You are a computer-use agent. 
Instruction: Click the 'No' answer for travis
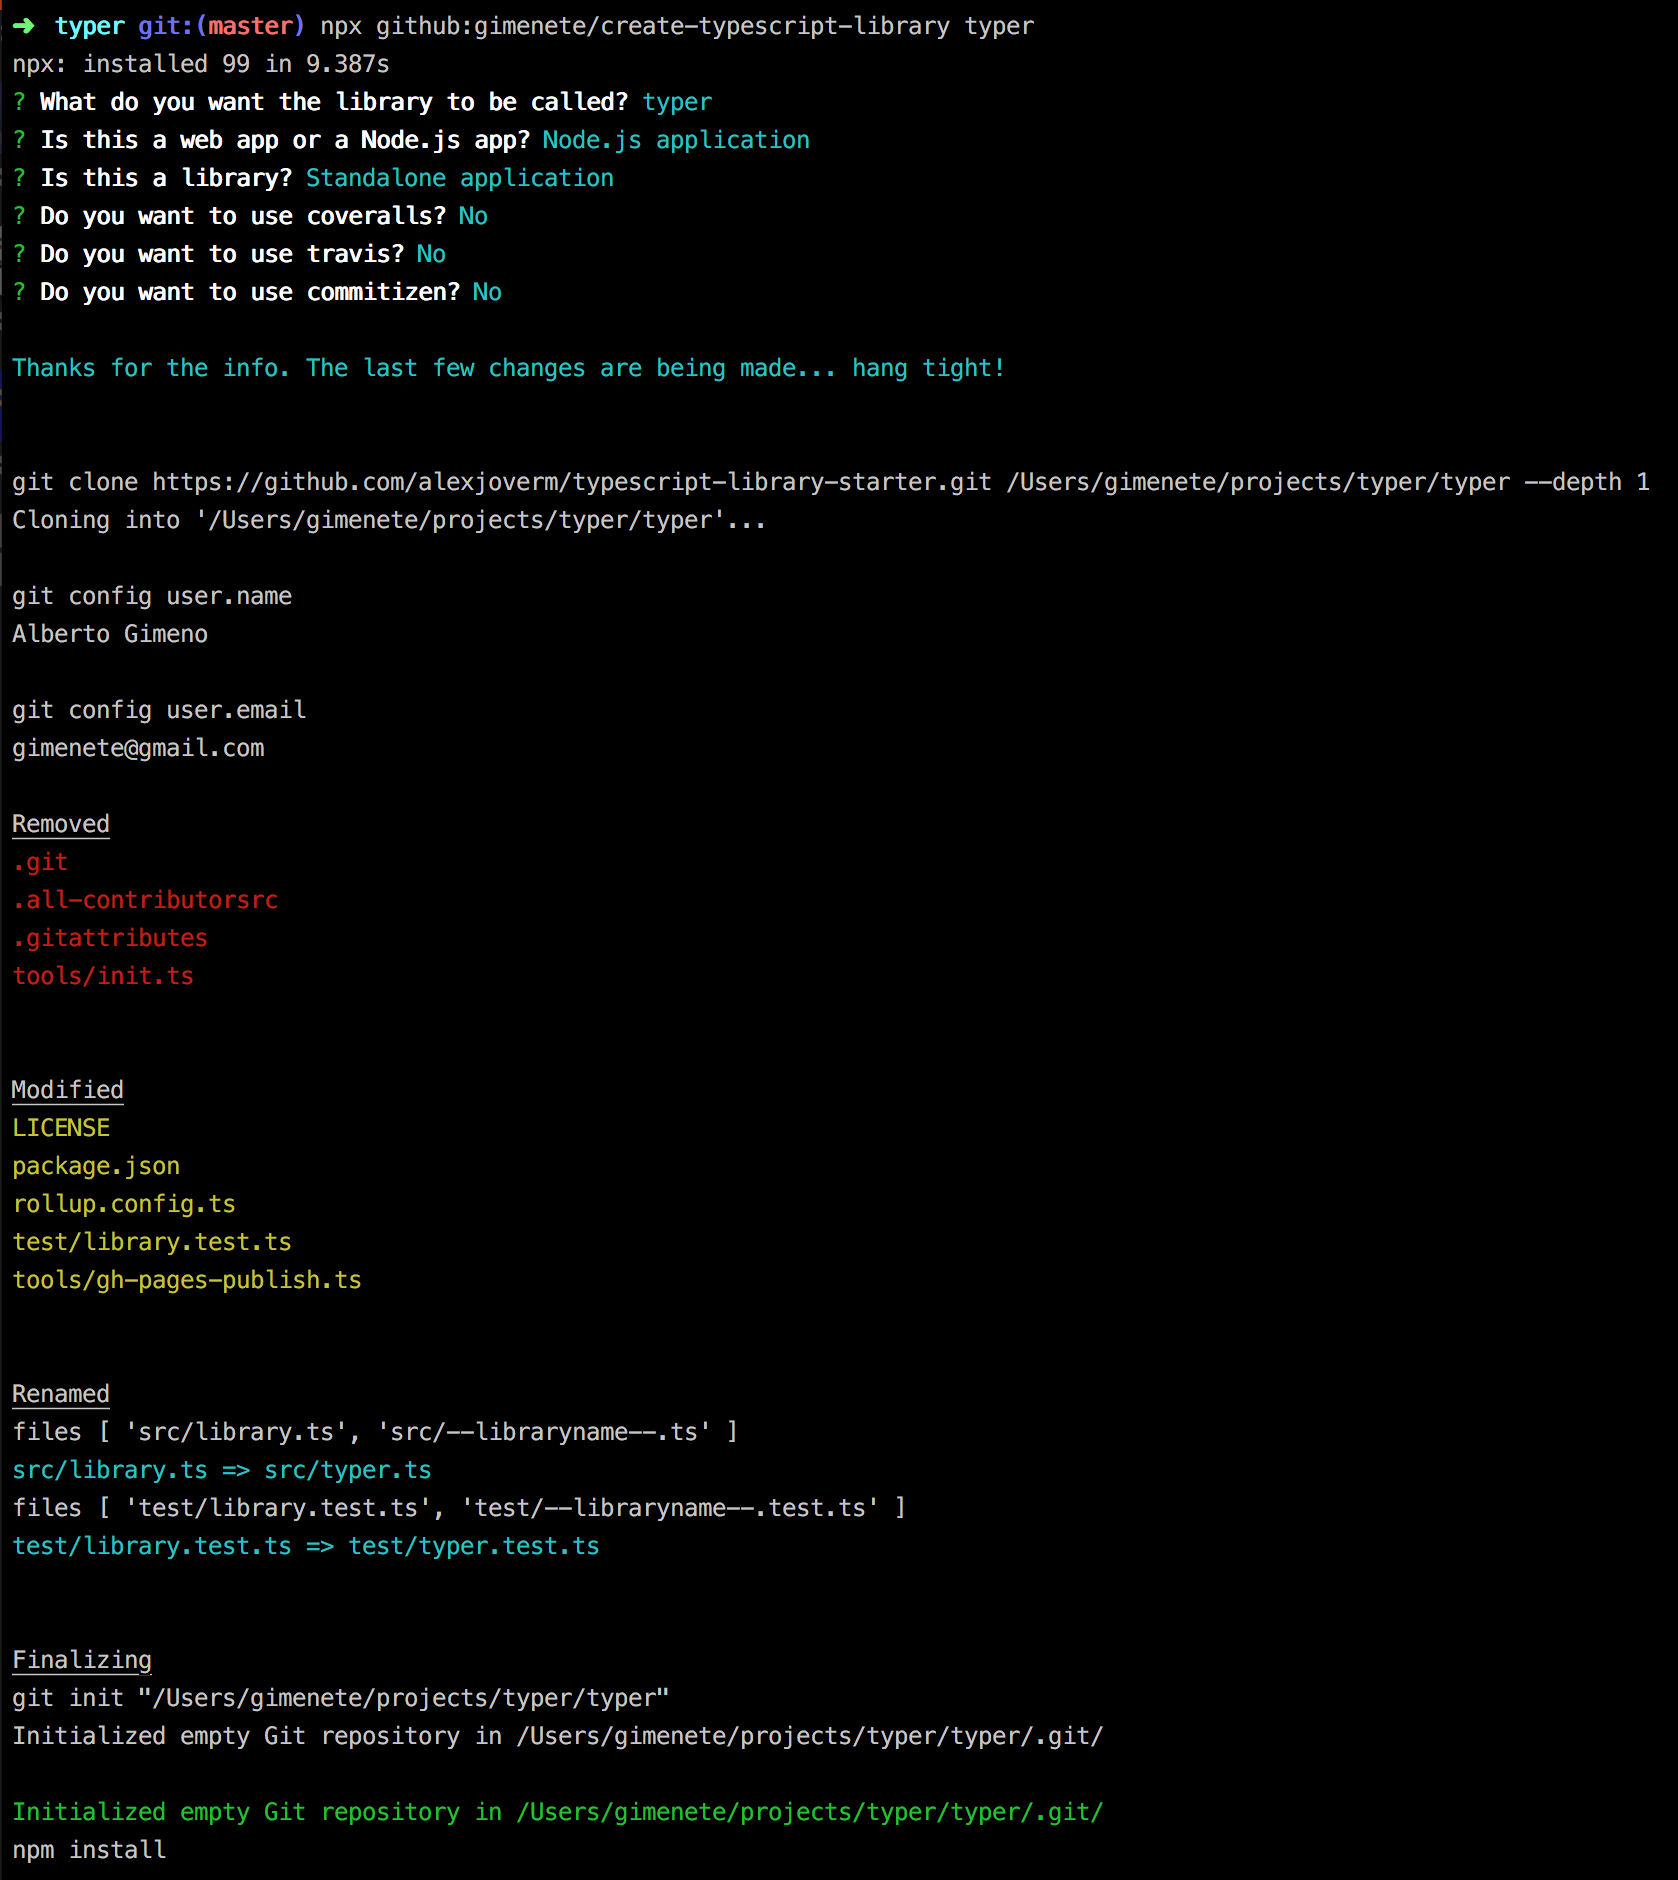coord(431,254)
